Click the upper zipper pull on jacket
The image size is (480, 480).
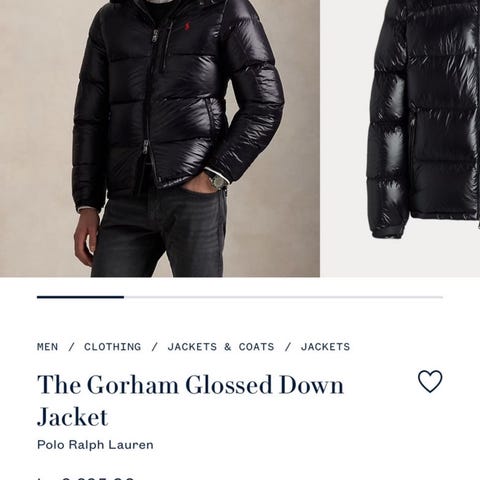[155, 37]
